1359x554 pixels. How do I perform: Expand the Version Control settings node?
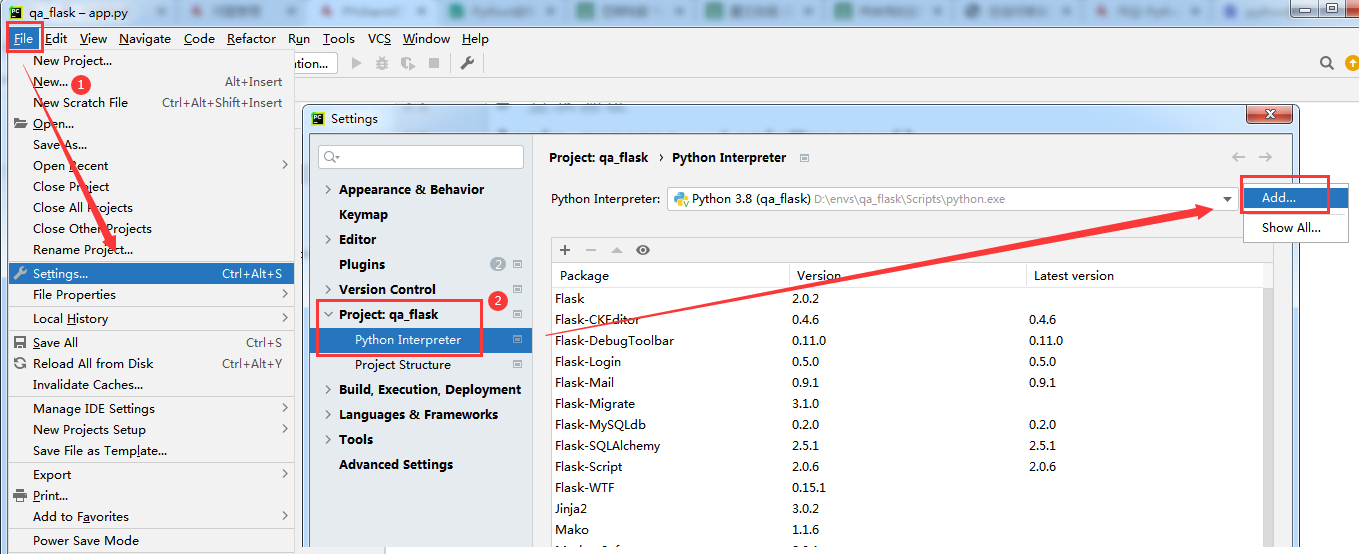pyautogui.click(x=328, y=289)
